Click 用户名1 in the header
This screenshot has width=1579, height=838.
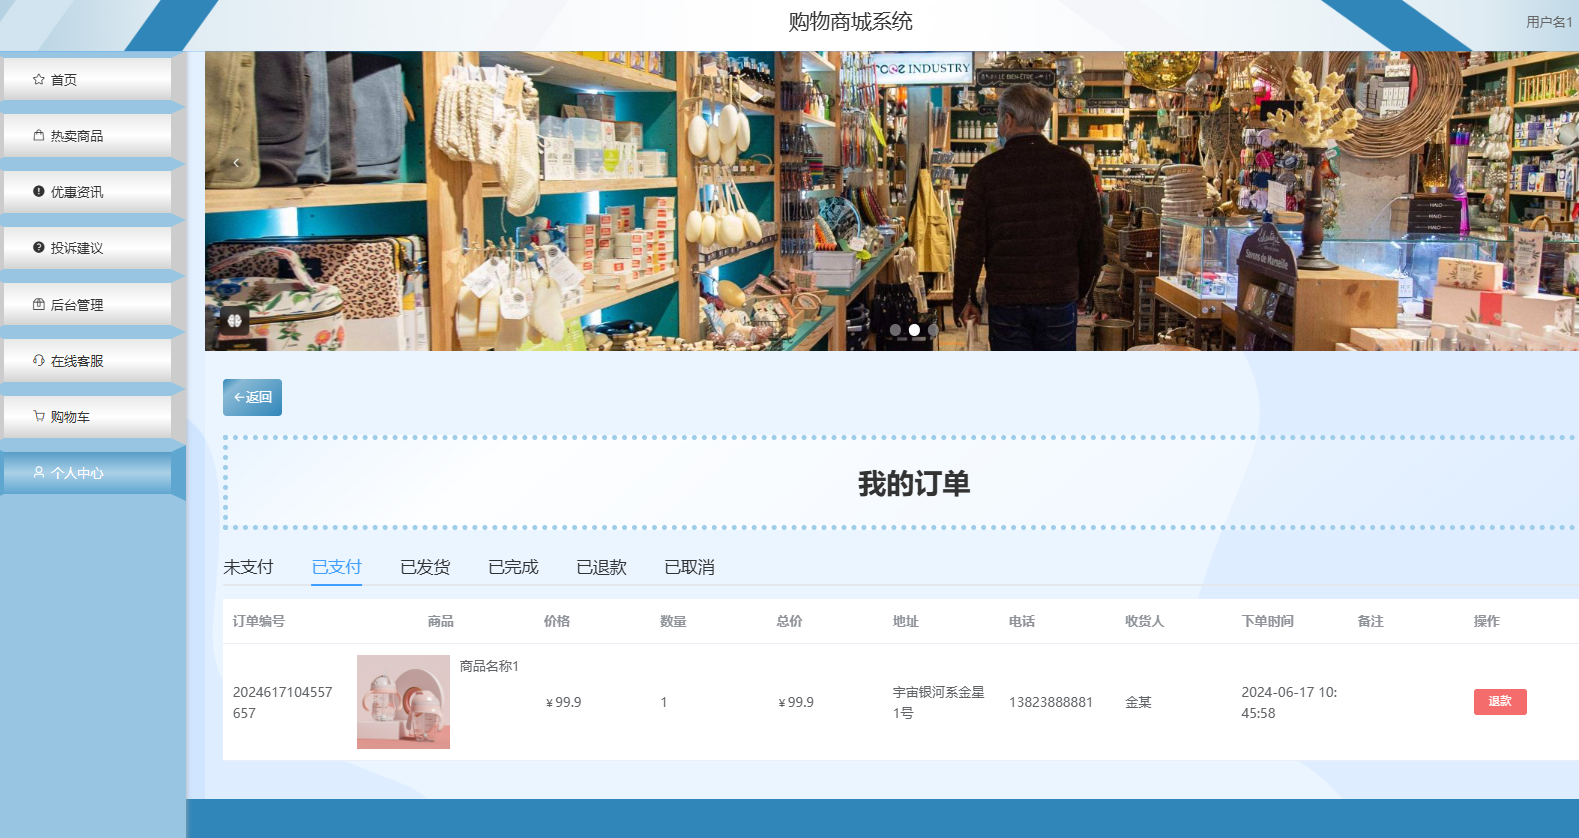click(x=1549, y=22)
